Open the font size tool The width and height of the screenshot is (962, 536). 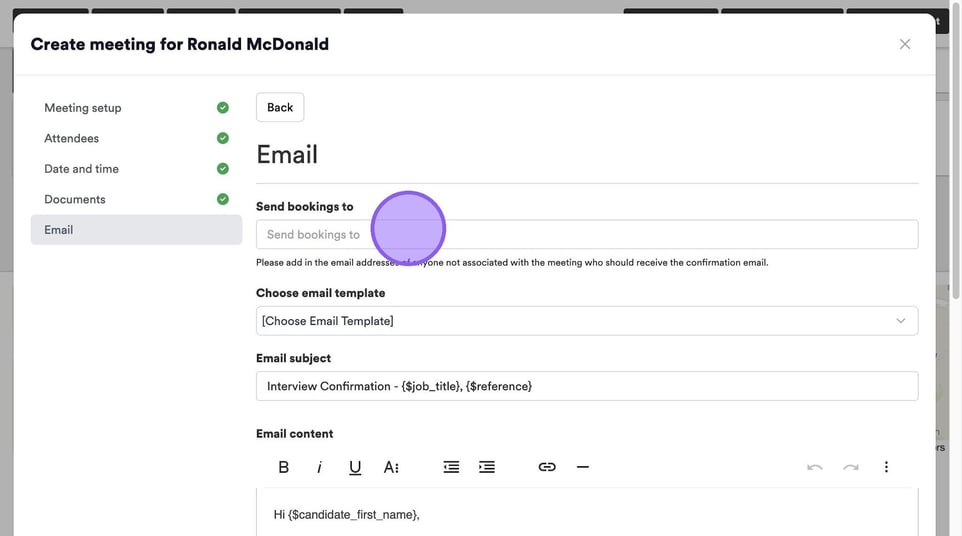391,467
